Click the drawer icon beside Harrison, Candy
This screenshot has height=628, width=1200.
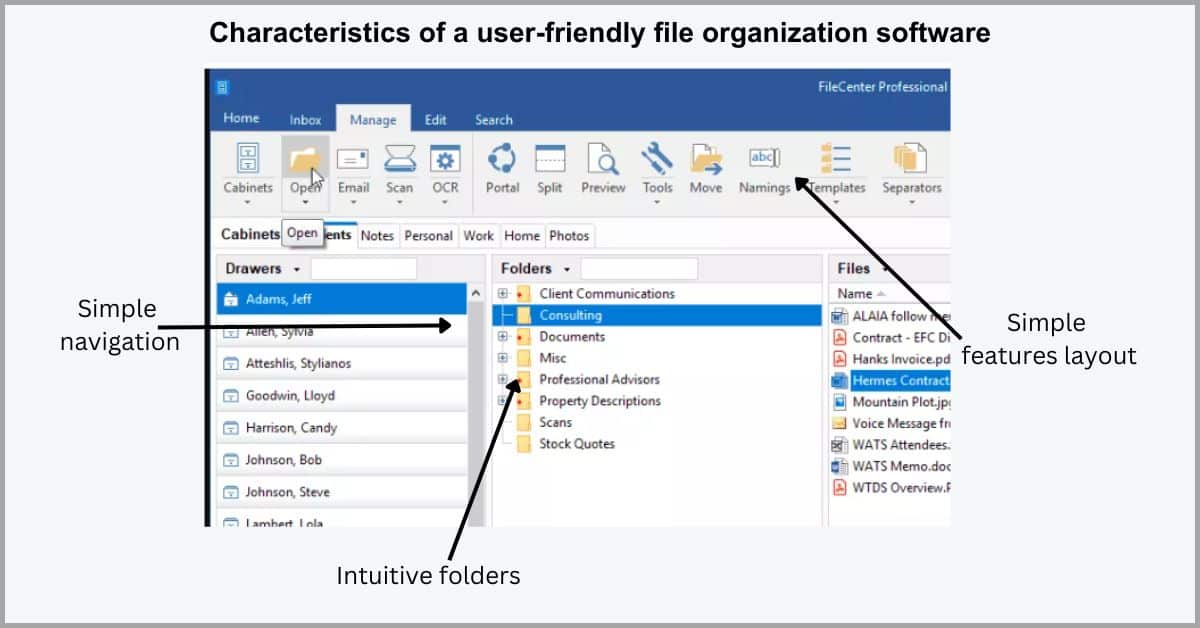[x=231, y=428]
